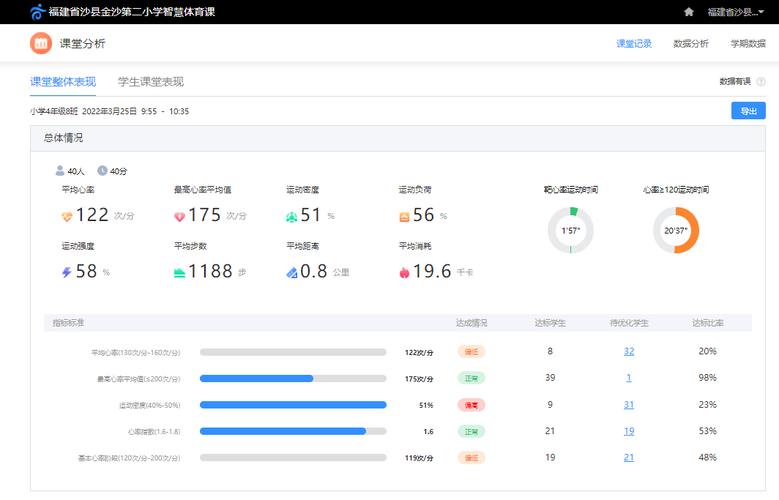
Task: Switch to 学生课堂表现 tab
Action: point(151,82)
